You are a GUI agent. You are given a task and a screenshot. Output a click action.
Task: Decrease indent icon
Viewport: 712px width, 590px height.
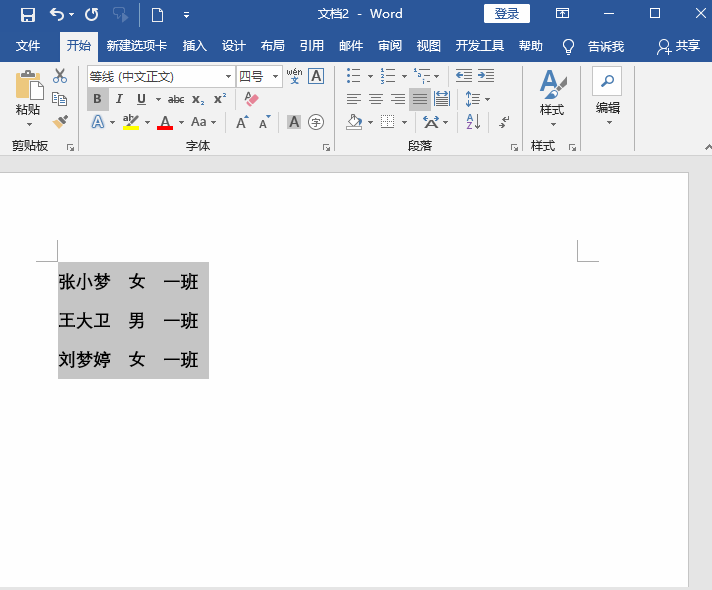(x=464, y=76)
